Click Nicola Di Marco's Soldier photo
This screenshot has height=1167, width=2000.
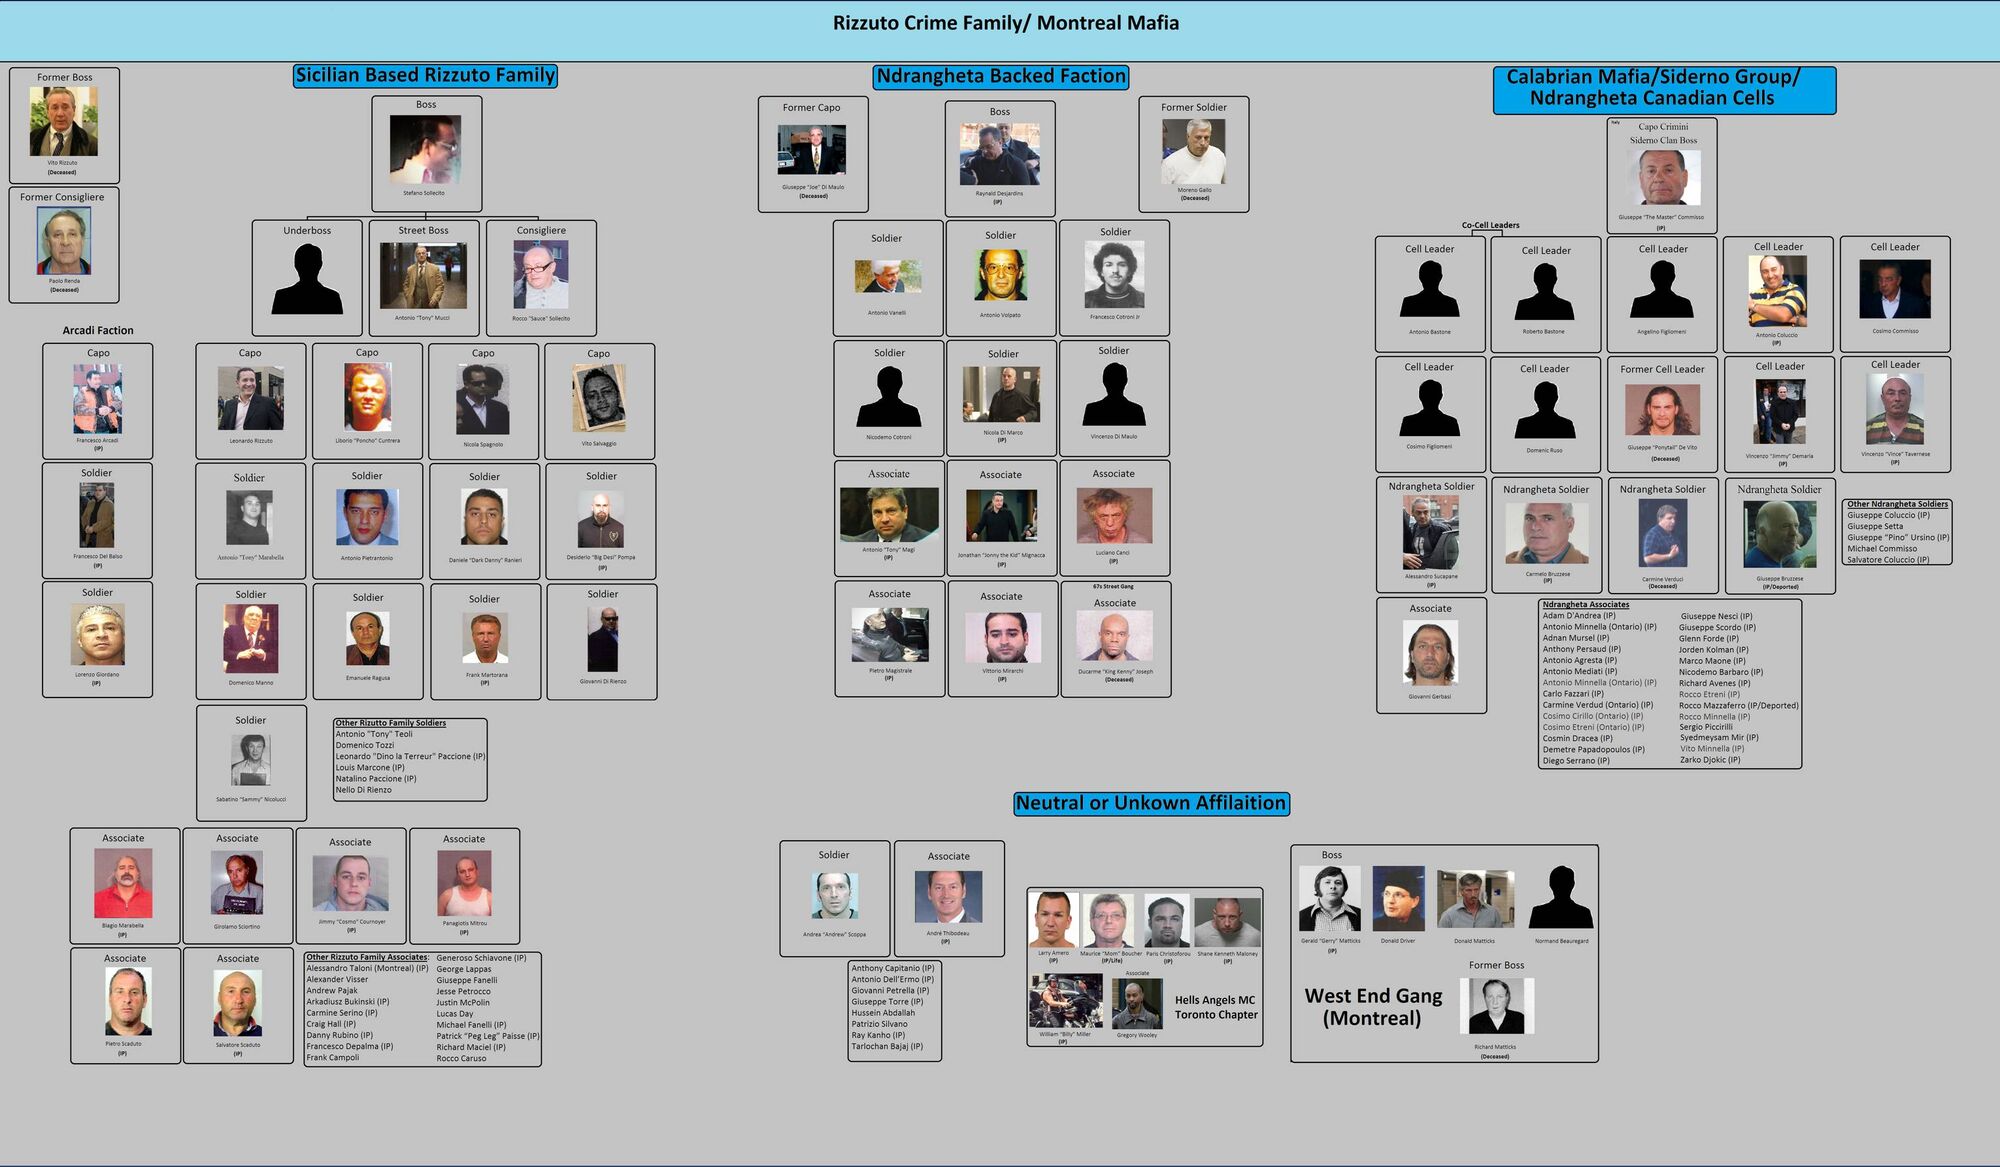1001,394
